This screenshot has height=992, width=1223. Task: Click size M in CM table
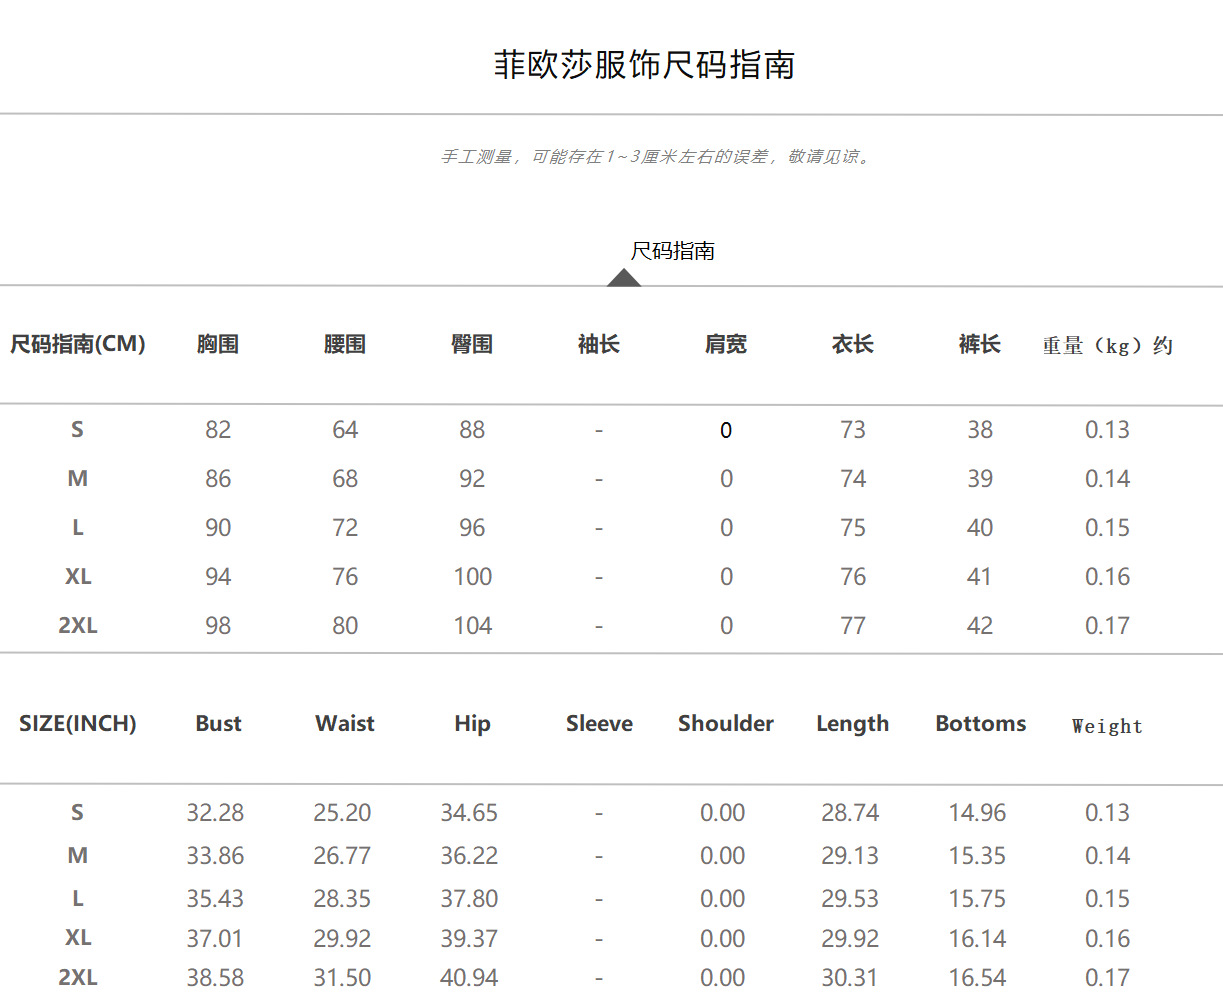pos(77,479)
